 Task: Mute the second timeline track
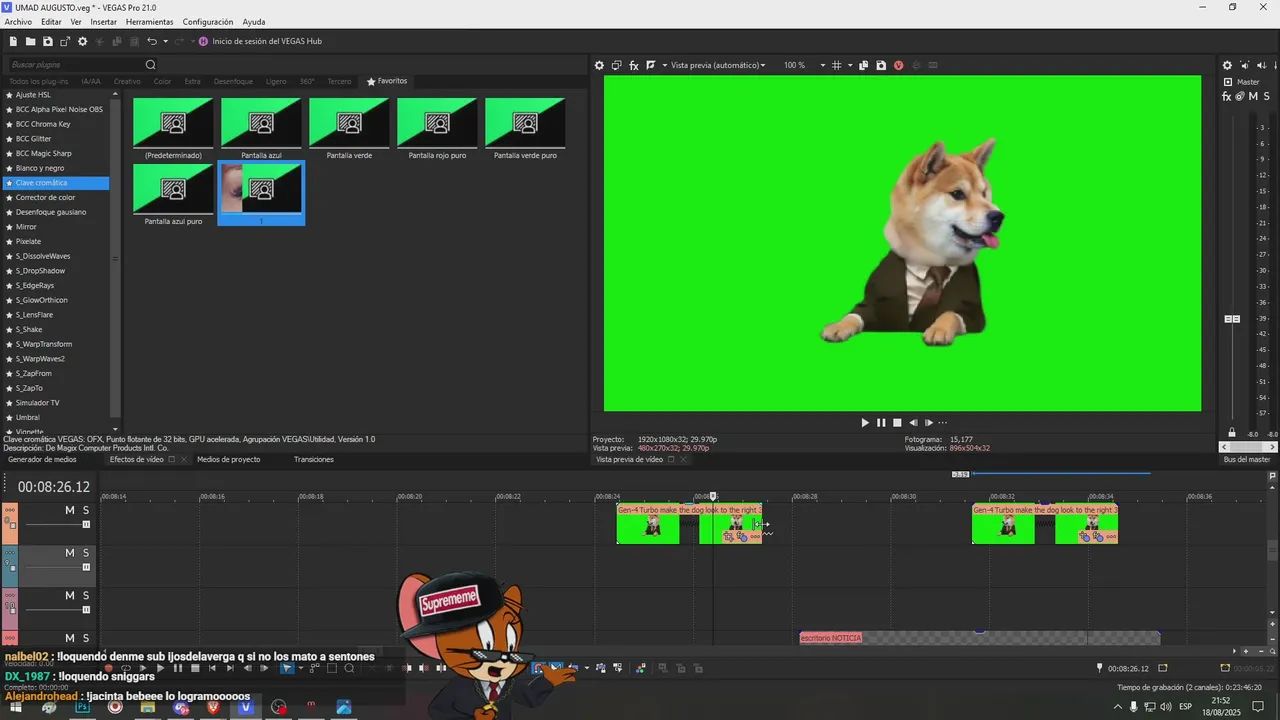pos(70,553)
